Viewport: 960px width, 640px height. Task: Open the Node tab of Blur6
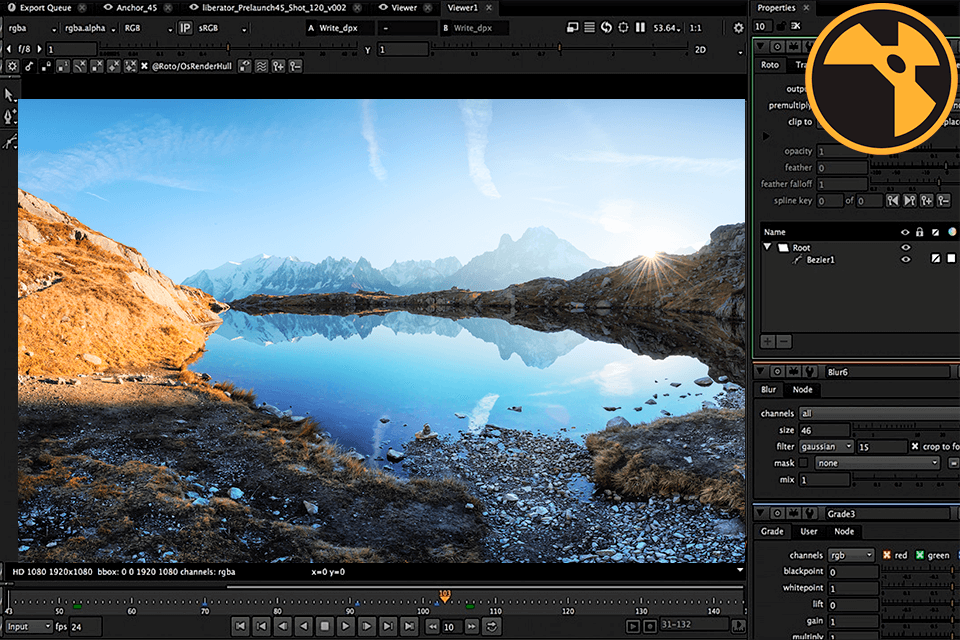[x=802, y=390]
